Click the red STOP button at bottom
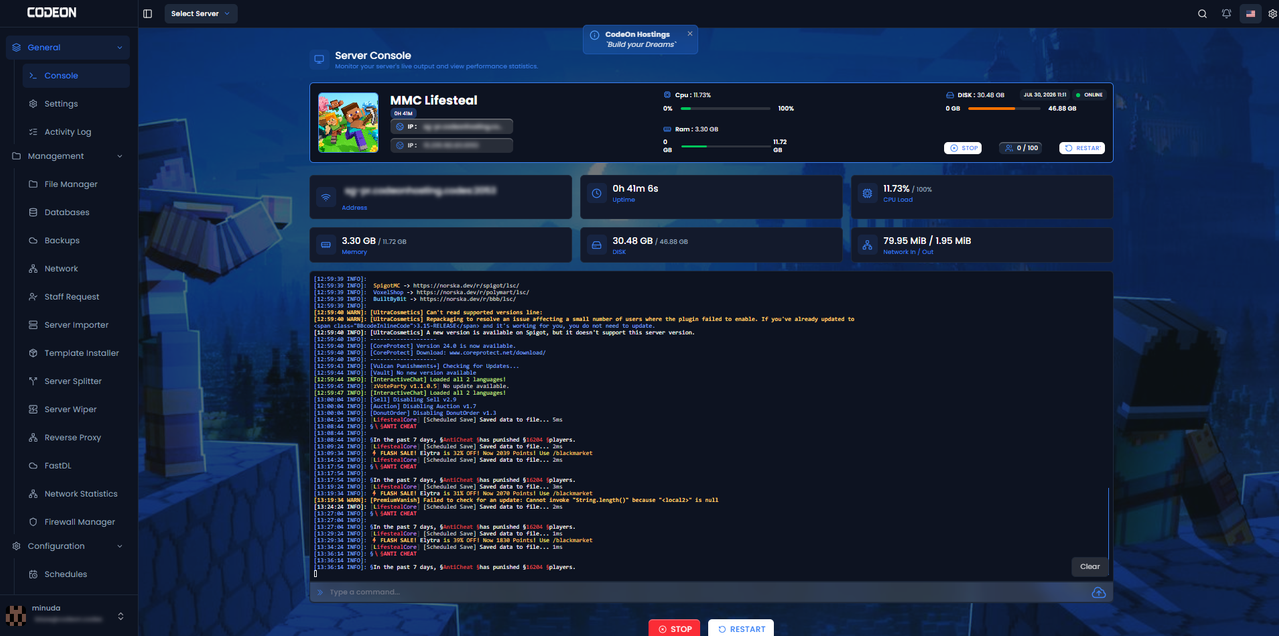1279x636 pixels. 674,629
